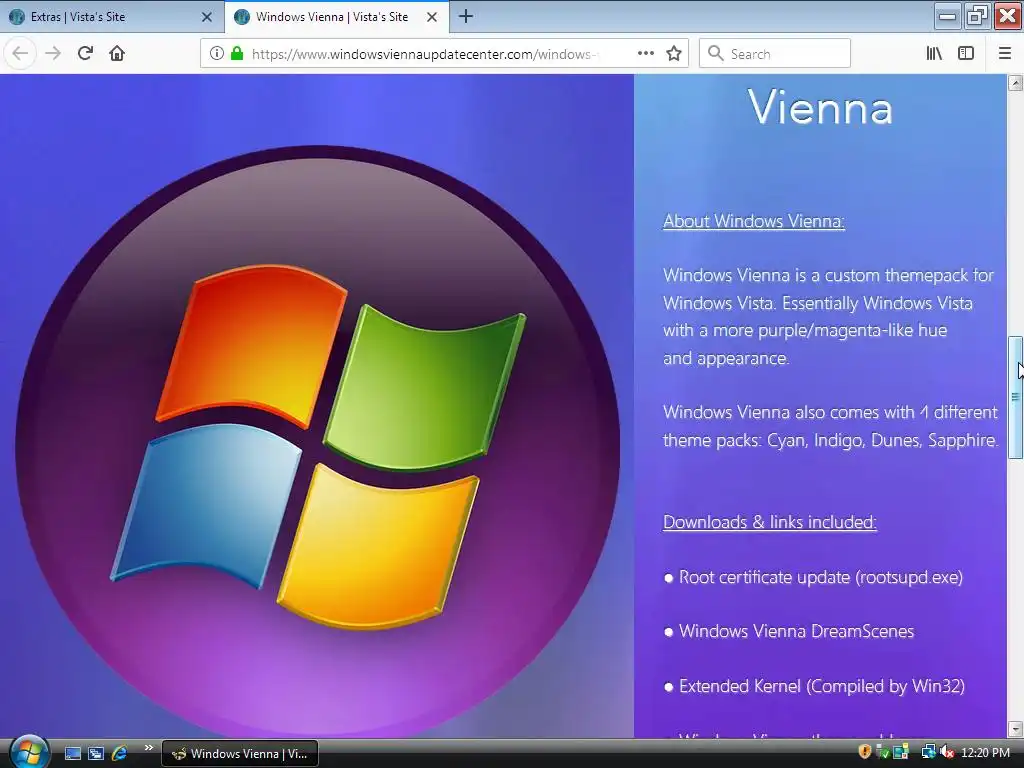The image size is (1024, 768).
Task: Click the vertical scrollbar thumb
Action: (x=1016, y=398)
